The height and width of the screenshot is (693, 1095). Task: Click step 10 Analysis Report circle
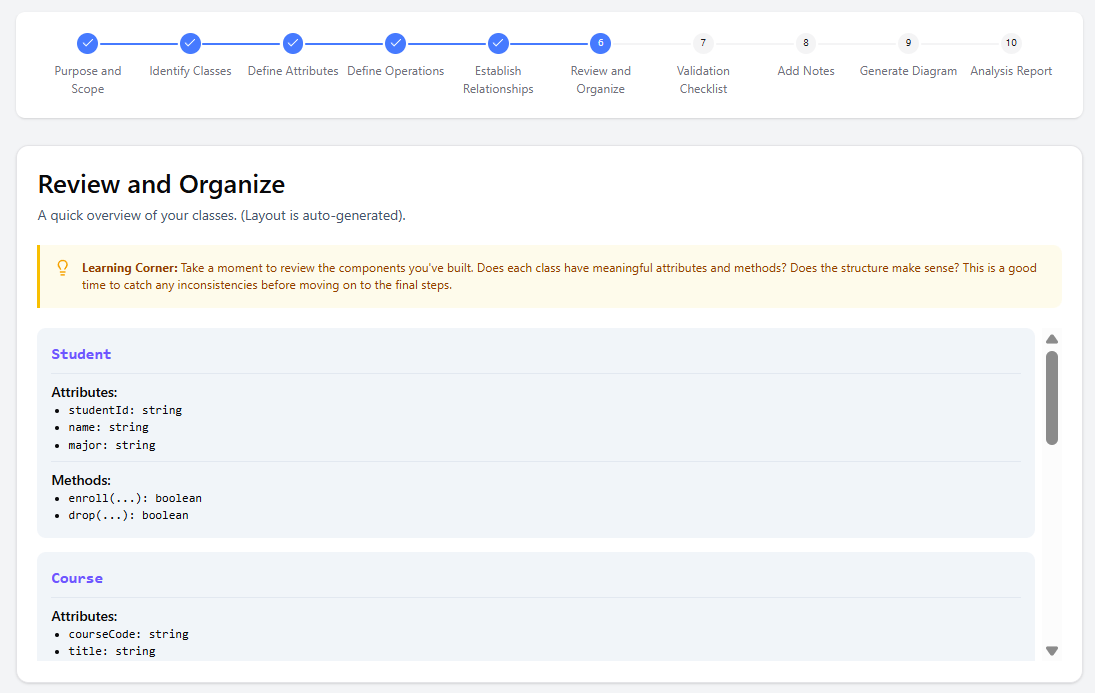pyautogui.click(x=1011, y=43)
